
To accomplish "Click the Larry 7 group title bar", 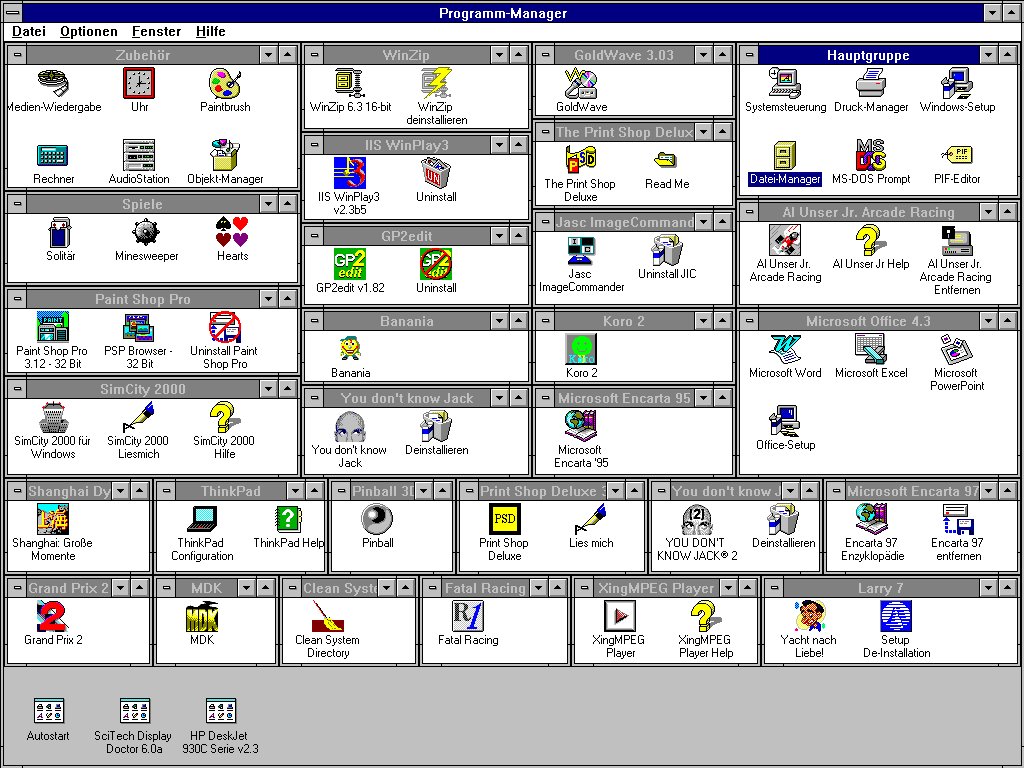I will pos(880,588).
